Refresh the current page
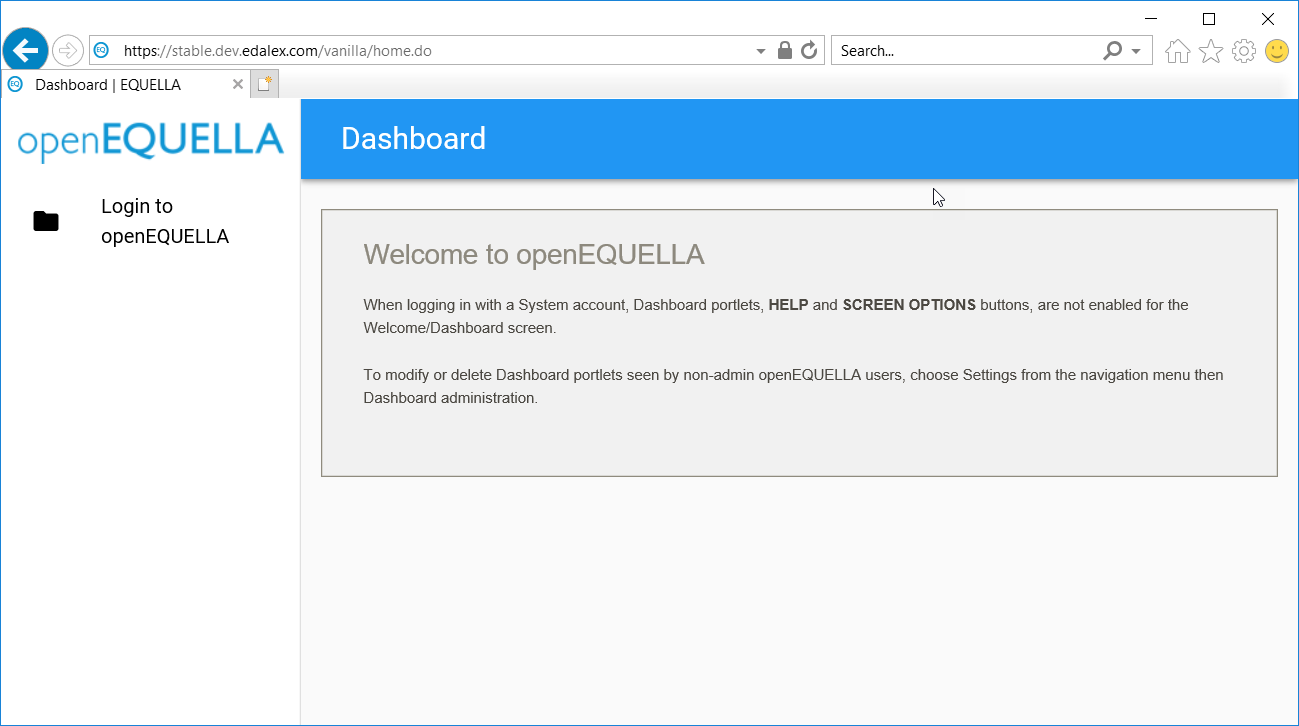The width and height of the screenshot is (1299, 726). (809, 49)
